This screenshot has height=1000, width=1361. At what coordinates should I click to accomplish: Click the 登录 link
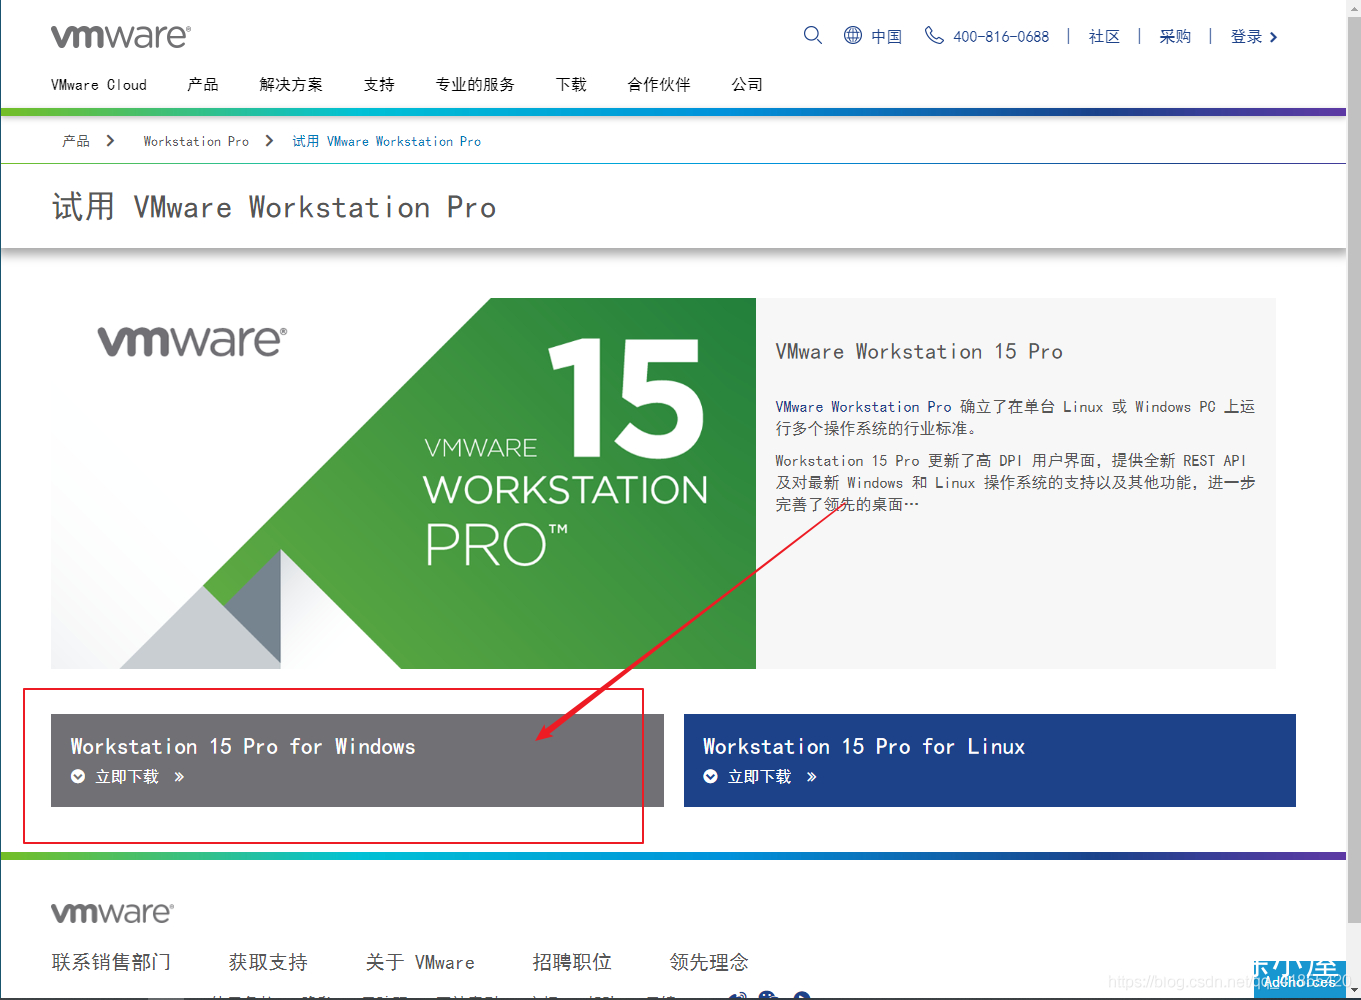tap(1246, 37)
